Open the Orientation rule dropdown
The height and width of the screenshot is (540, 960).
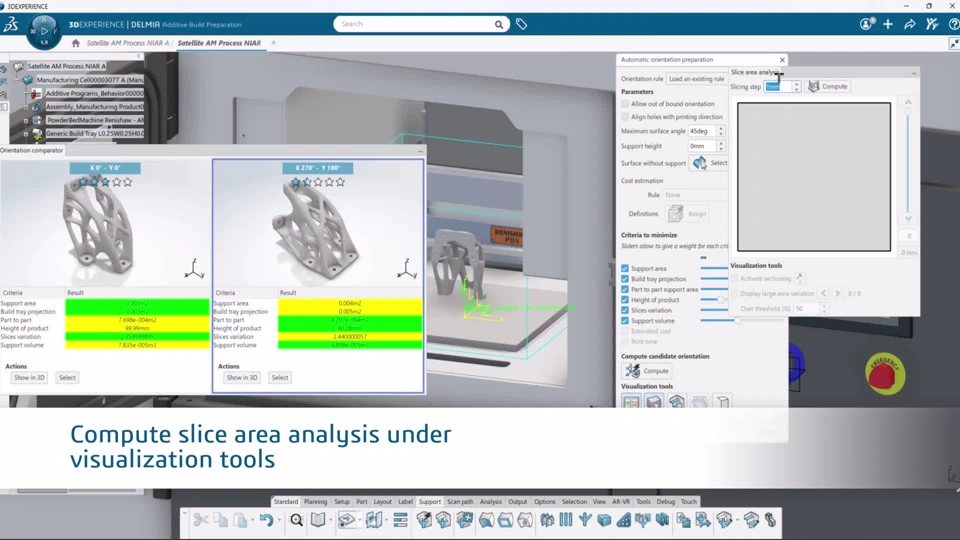(x=697, y=79)
